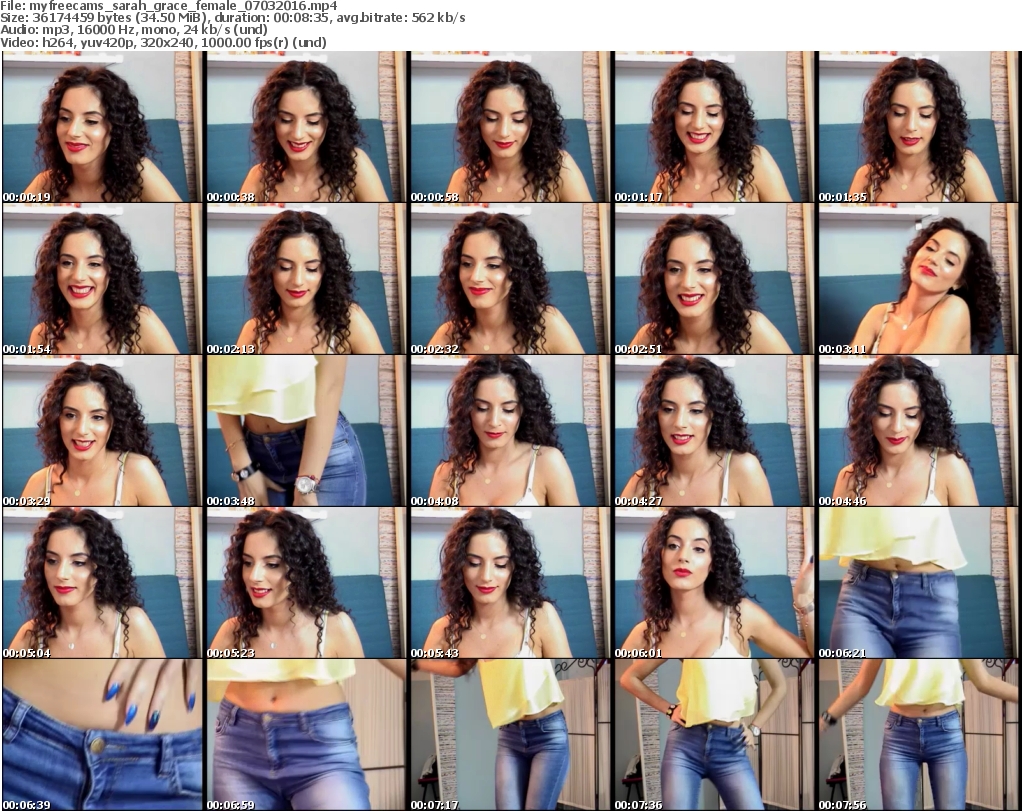Click the thumbnail stamped 00:05:43
Screen dimensions: 1024x811
point(510,583)
